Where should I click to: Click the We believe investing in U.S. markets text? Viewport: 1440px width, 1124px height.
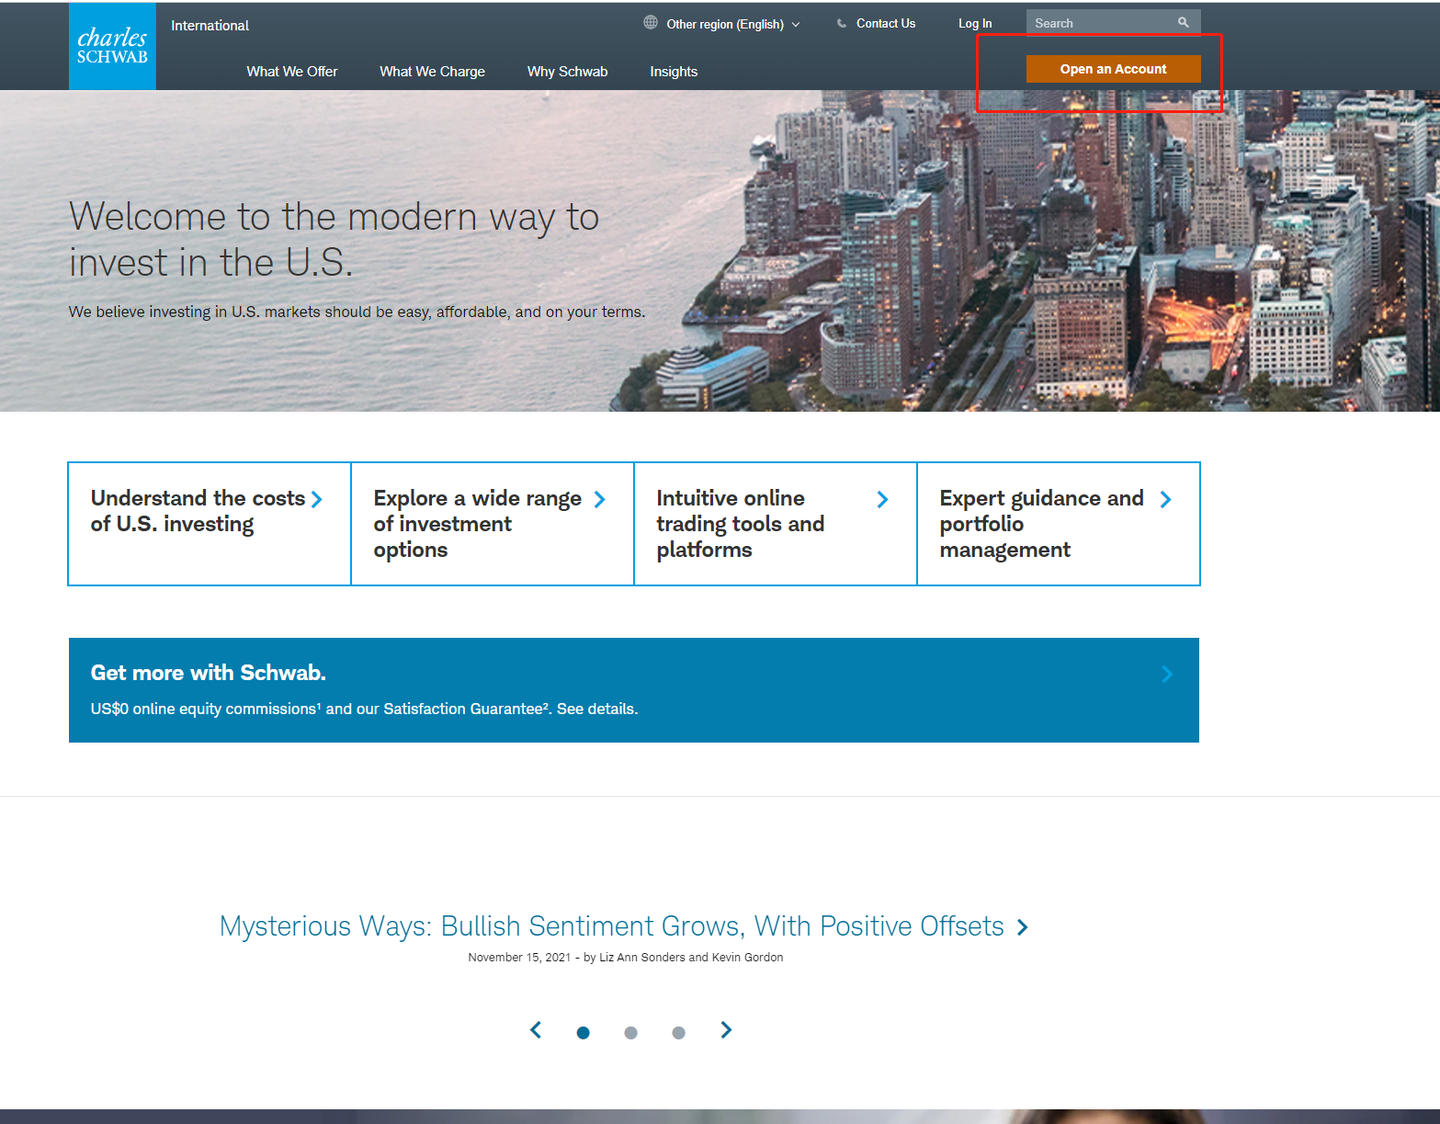click(x=357, y=312)
